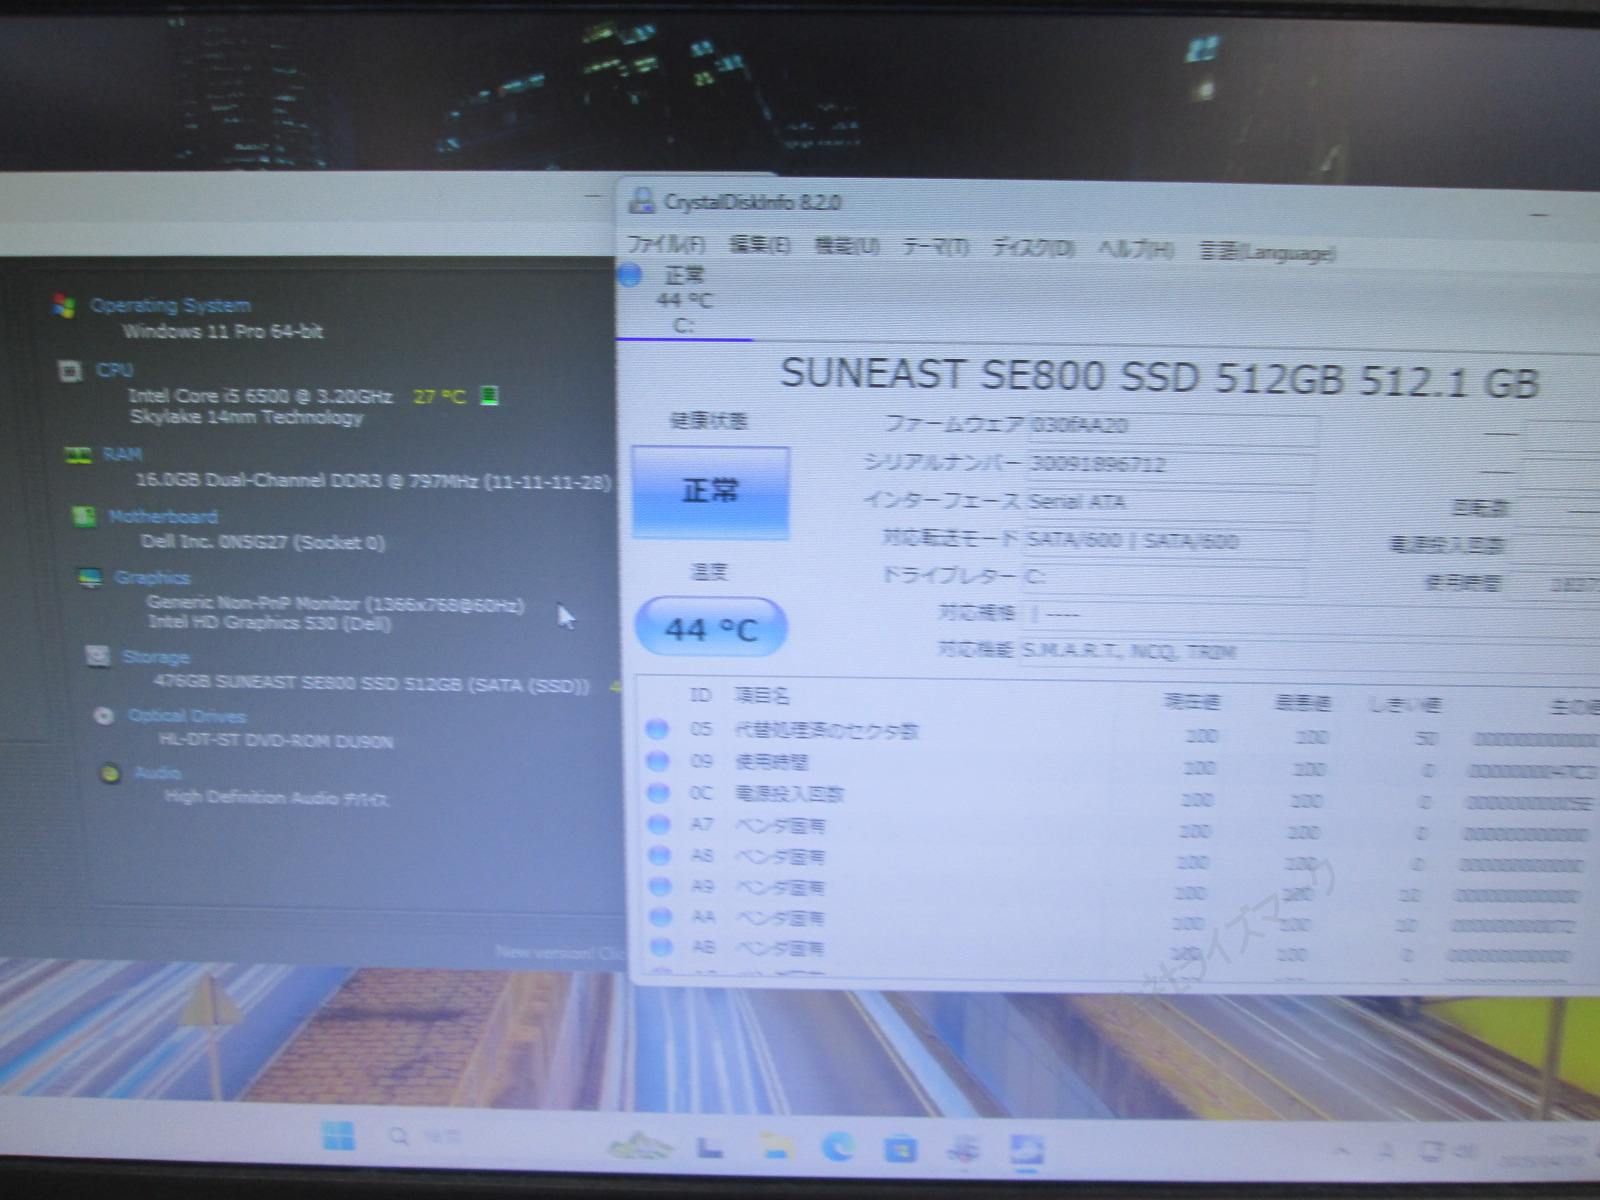Select the 代替処理済のセクタ数 SMART row

click(x=1120, y=733)
